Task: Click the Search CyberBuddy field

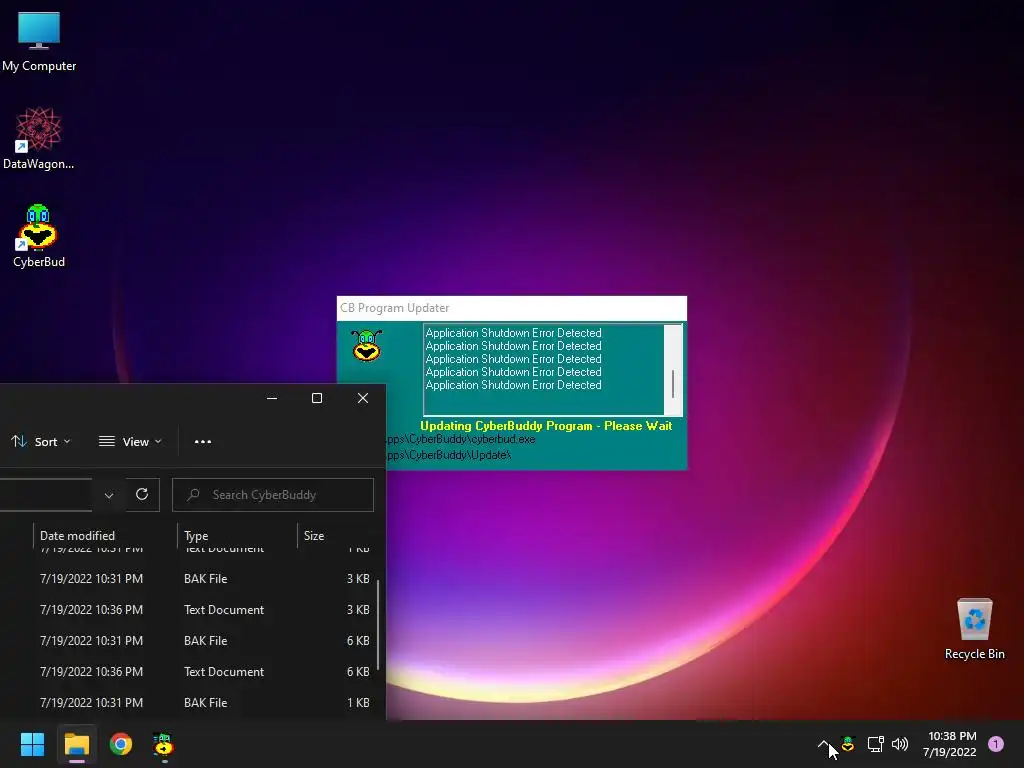Action: [x=273, y=495]
